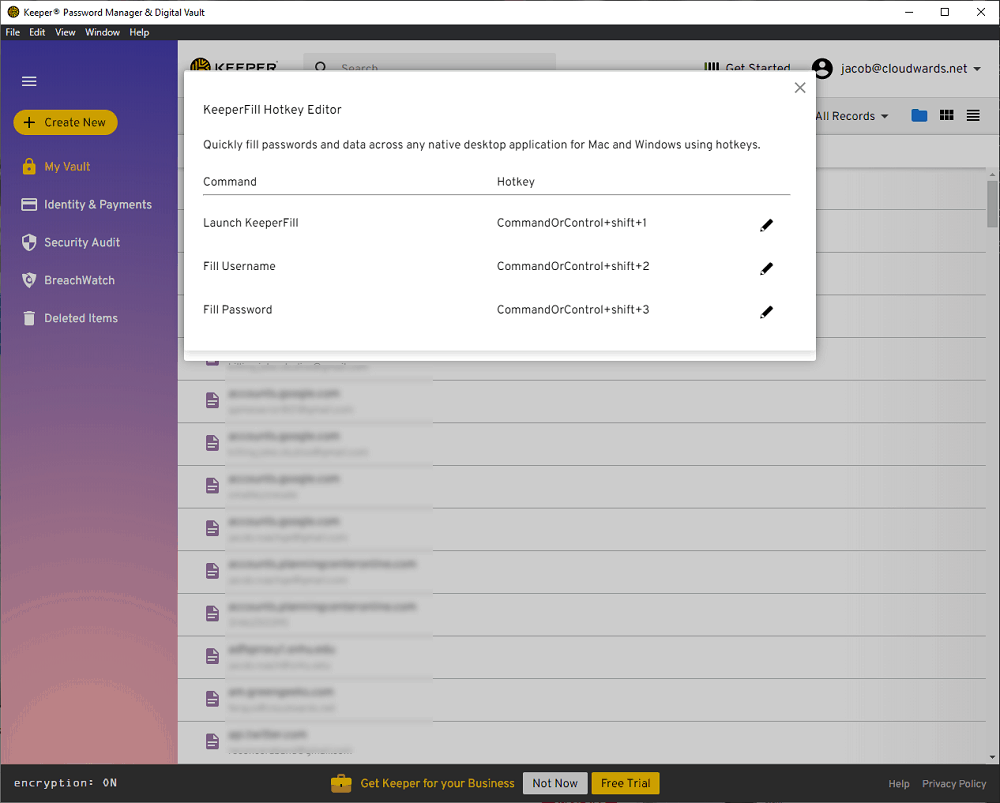Switch to grid view
Screen dimensions: 1000x803
946,115
